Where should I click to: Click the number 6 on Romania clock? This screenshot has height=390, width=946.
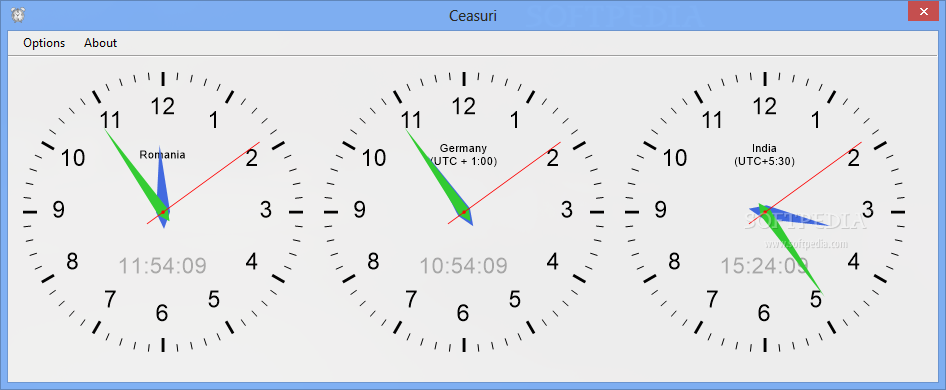coord(162,313)
